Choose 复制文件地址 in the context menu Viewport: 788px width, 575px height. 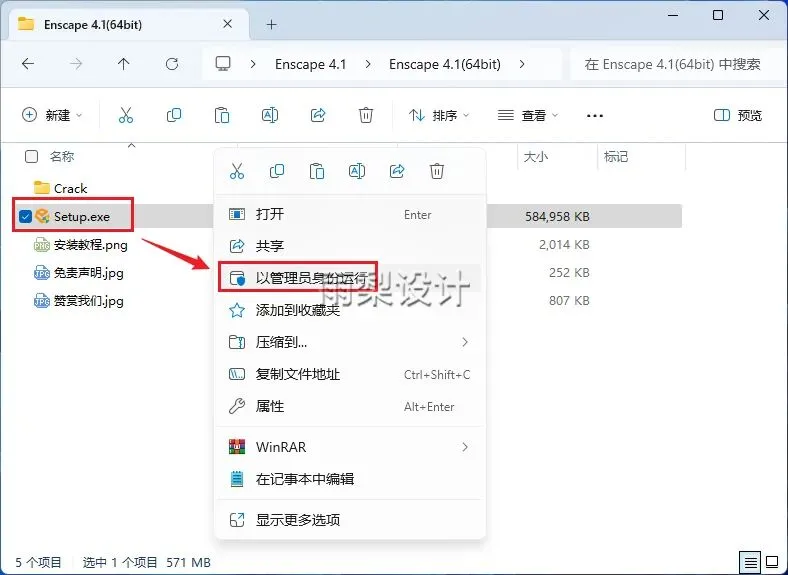pos(350,374)
